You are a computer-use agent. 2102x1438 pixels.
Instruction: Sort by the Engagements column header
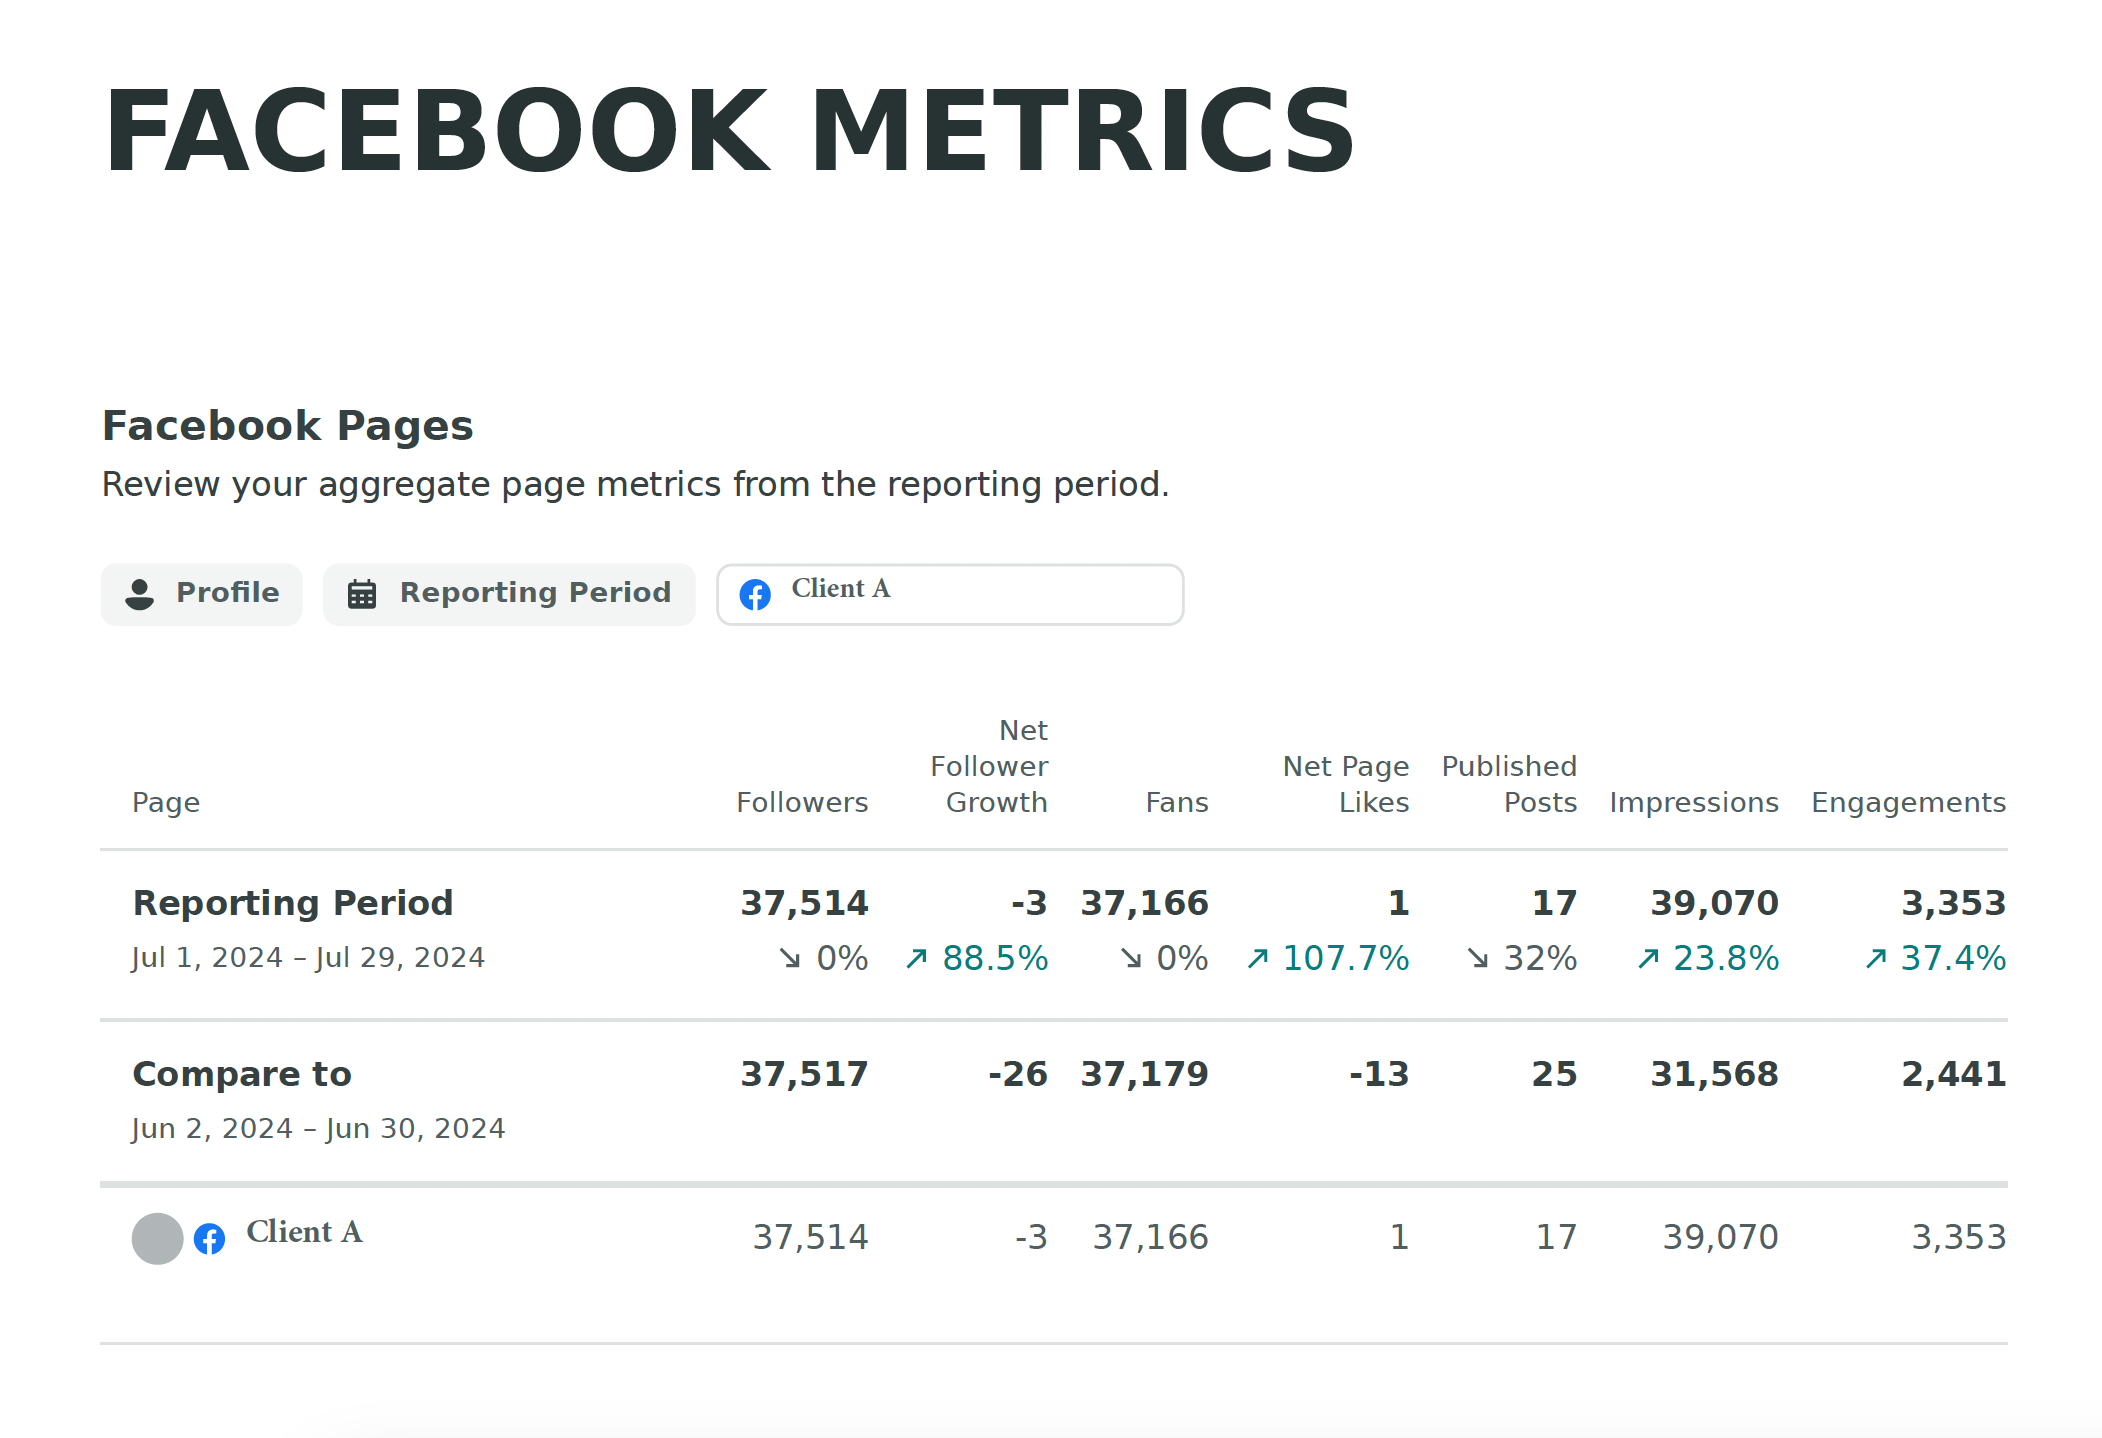tap(1908, 802)
